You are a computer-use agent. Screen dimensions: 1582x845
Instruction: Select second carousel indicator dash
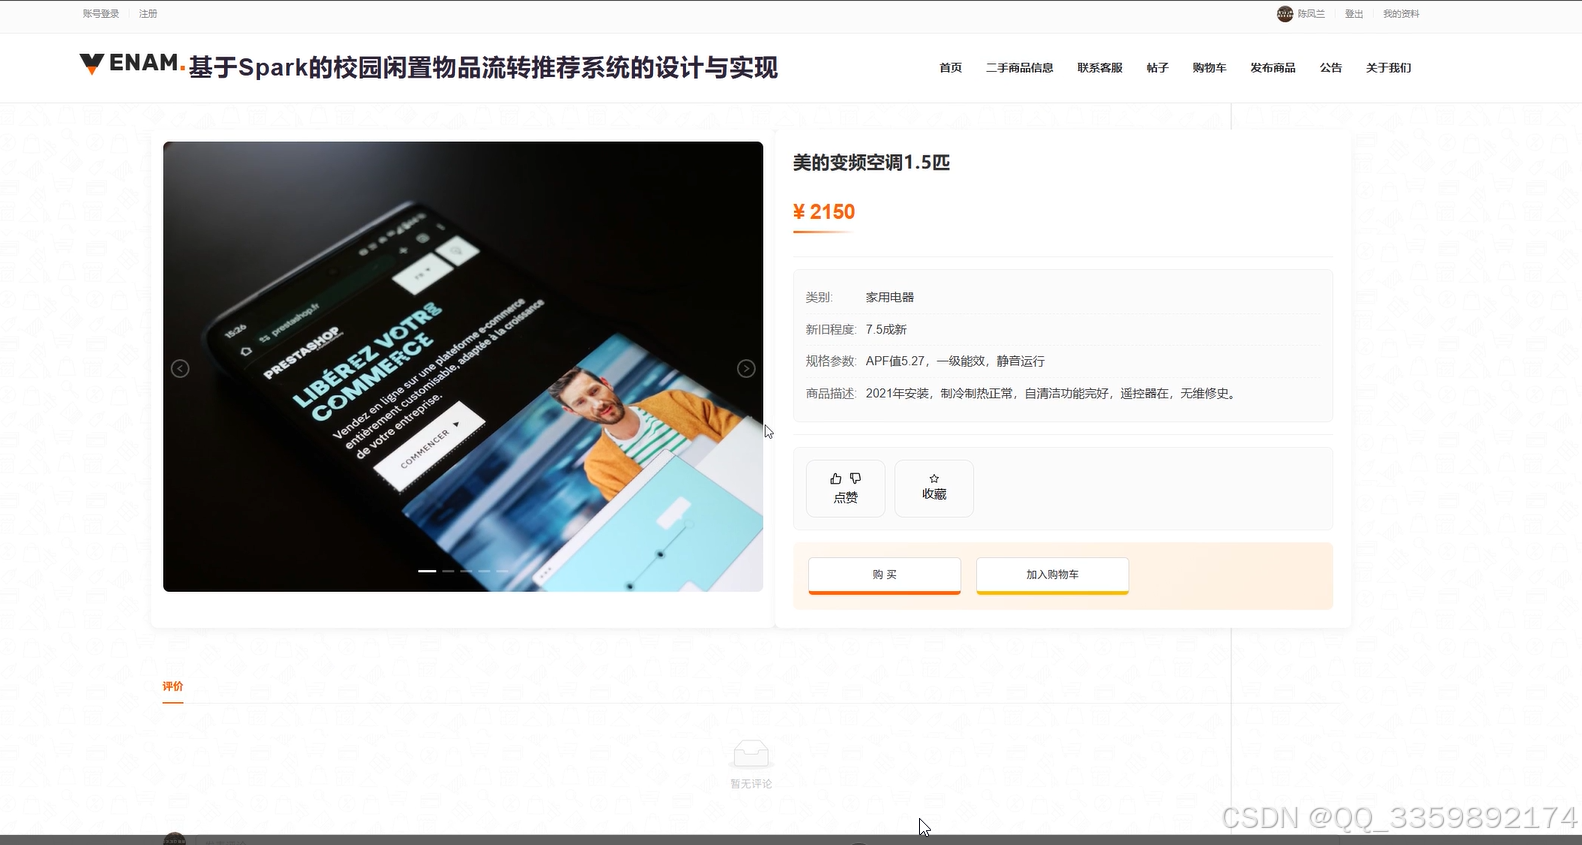pos(448,571)
